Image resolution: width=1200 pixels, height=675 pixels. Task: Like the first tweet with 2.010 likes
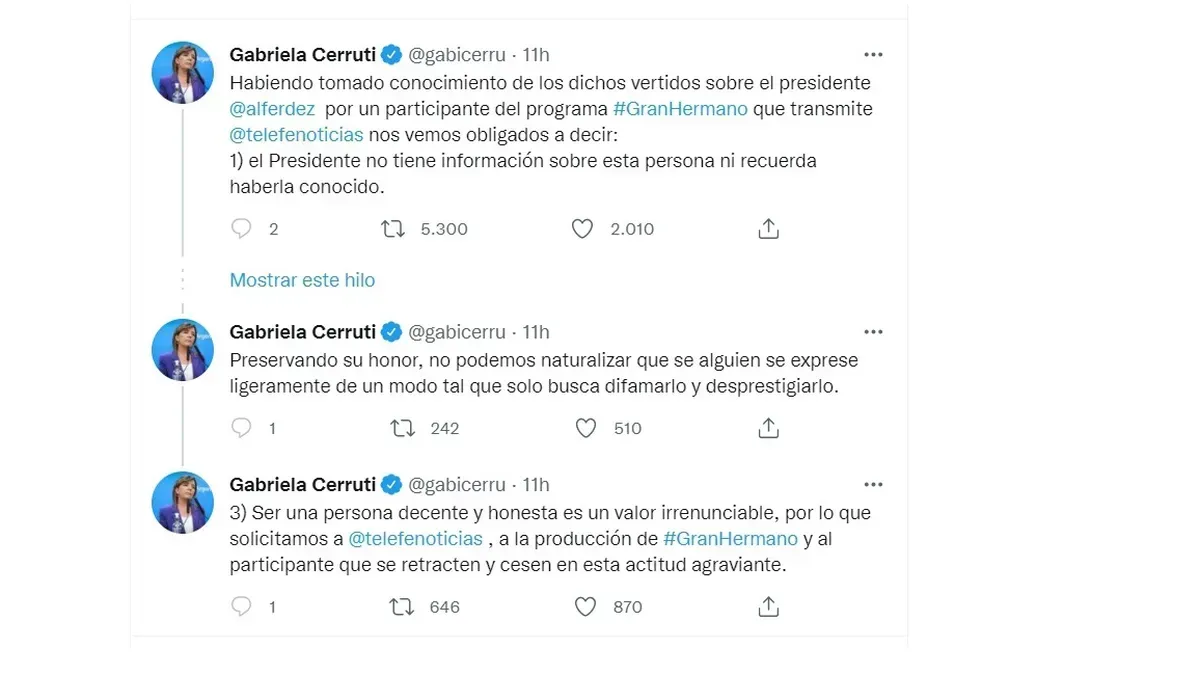tap(582, 229)
